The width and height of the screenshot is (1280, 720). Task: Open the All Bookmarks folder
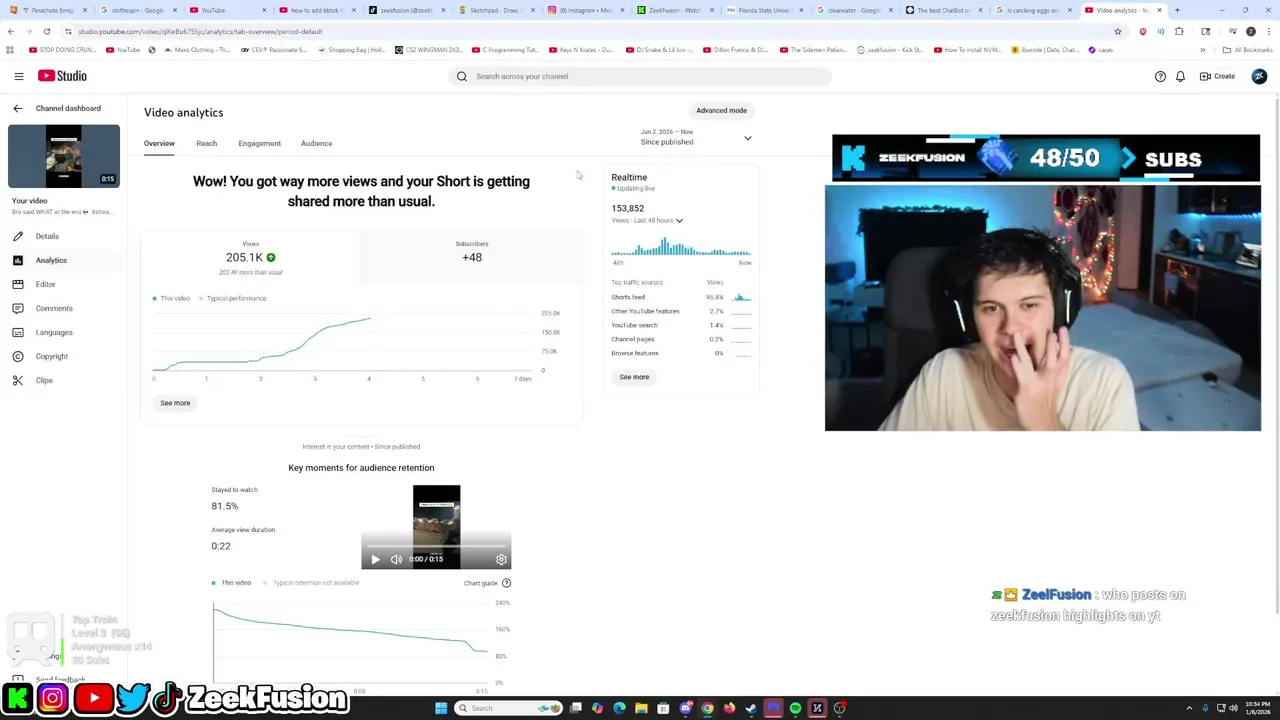click(1247, 50)
